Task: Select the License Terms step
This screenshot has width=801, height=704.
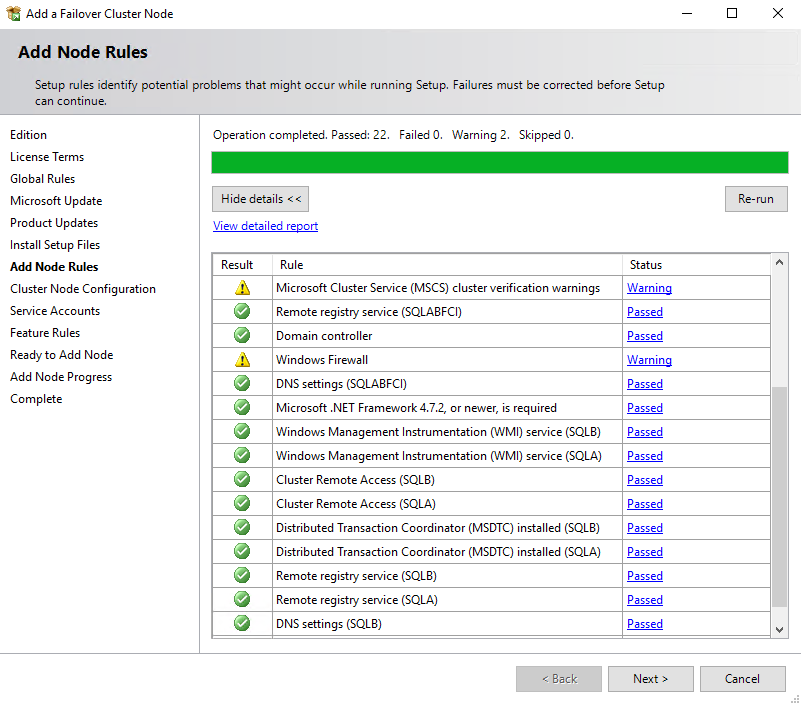Action: 47,157
